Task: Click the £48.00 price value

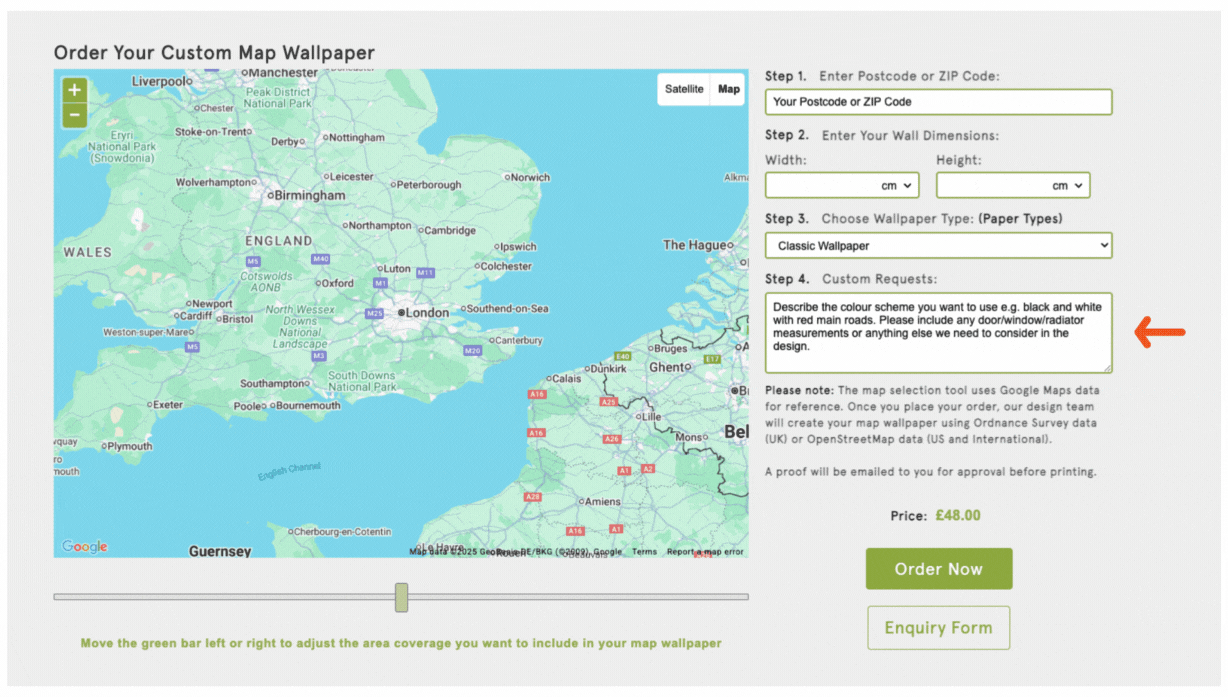Action: 958,516
